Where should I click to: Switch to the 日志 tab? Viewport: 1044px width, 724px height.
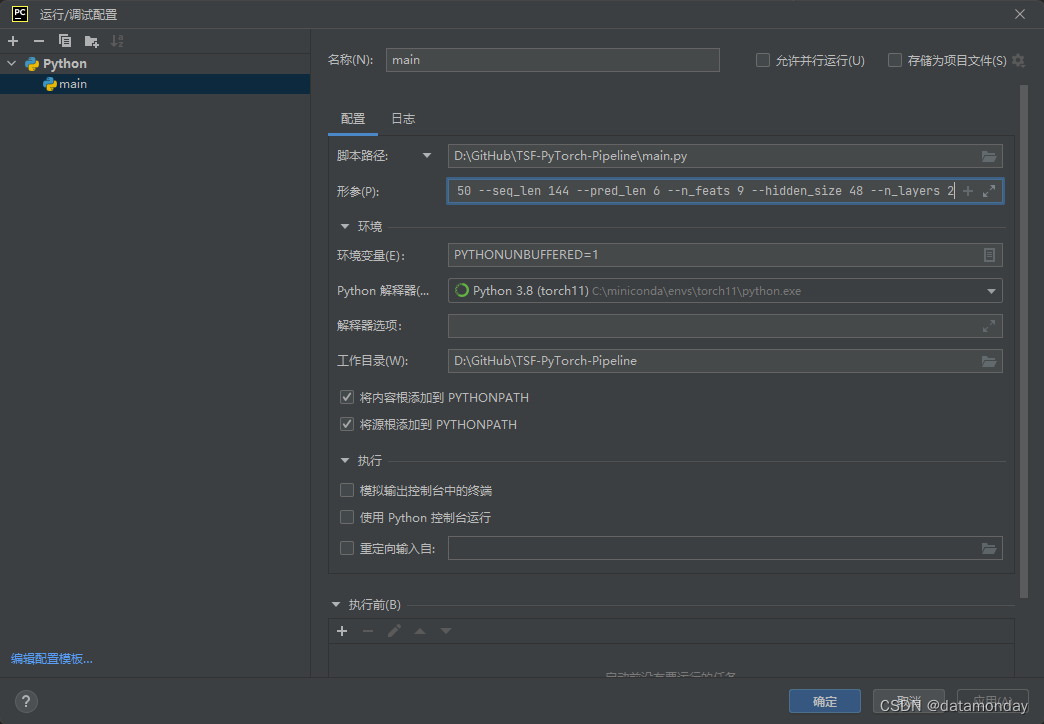[403, 119]
